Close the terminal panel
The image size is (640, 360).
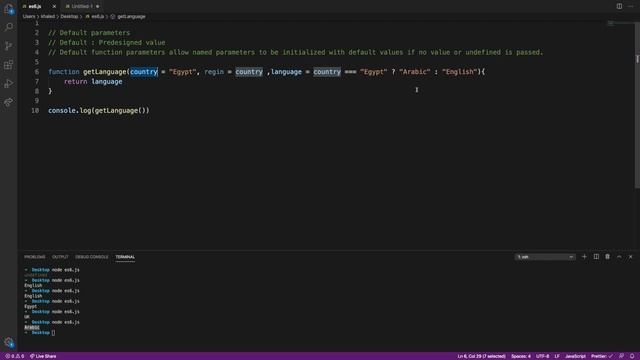[x=631, y=257]
